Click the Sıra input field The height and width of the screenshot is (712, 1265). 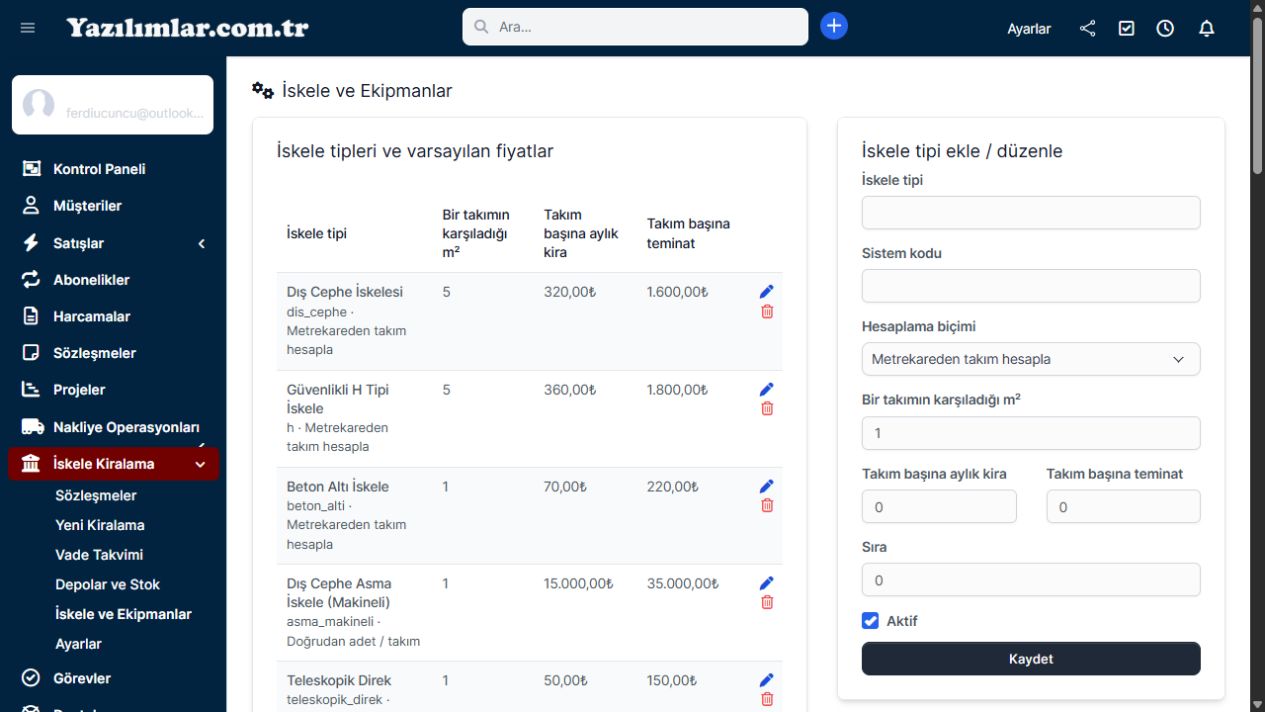[x=1031, y=580]
